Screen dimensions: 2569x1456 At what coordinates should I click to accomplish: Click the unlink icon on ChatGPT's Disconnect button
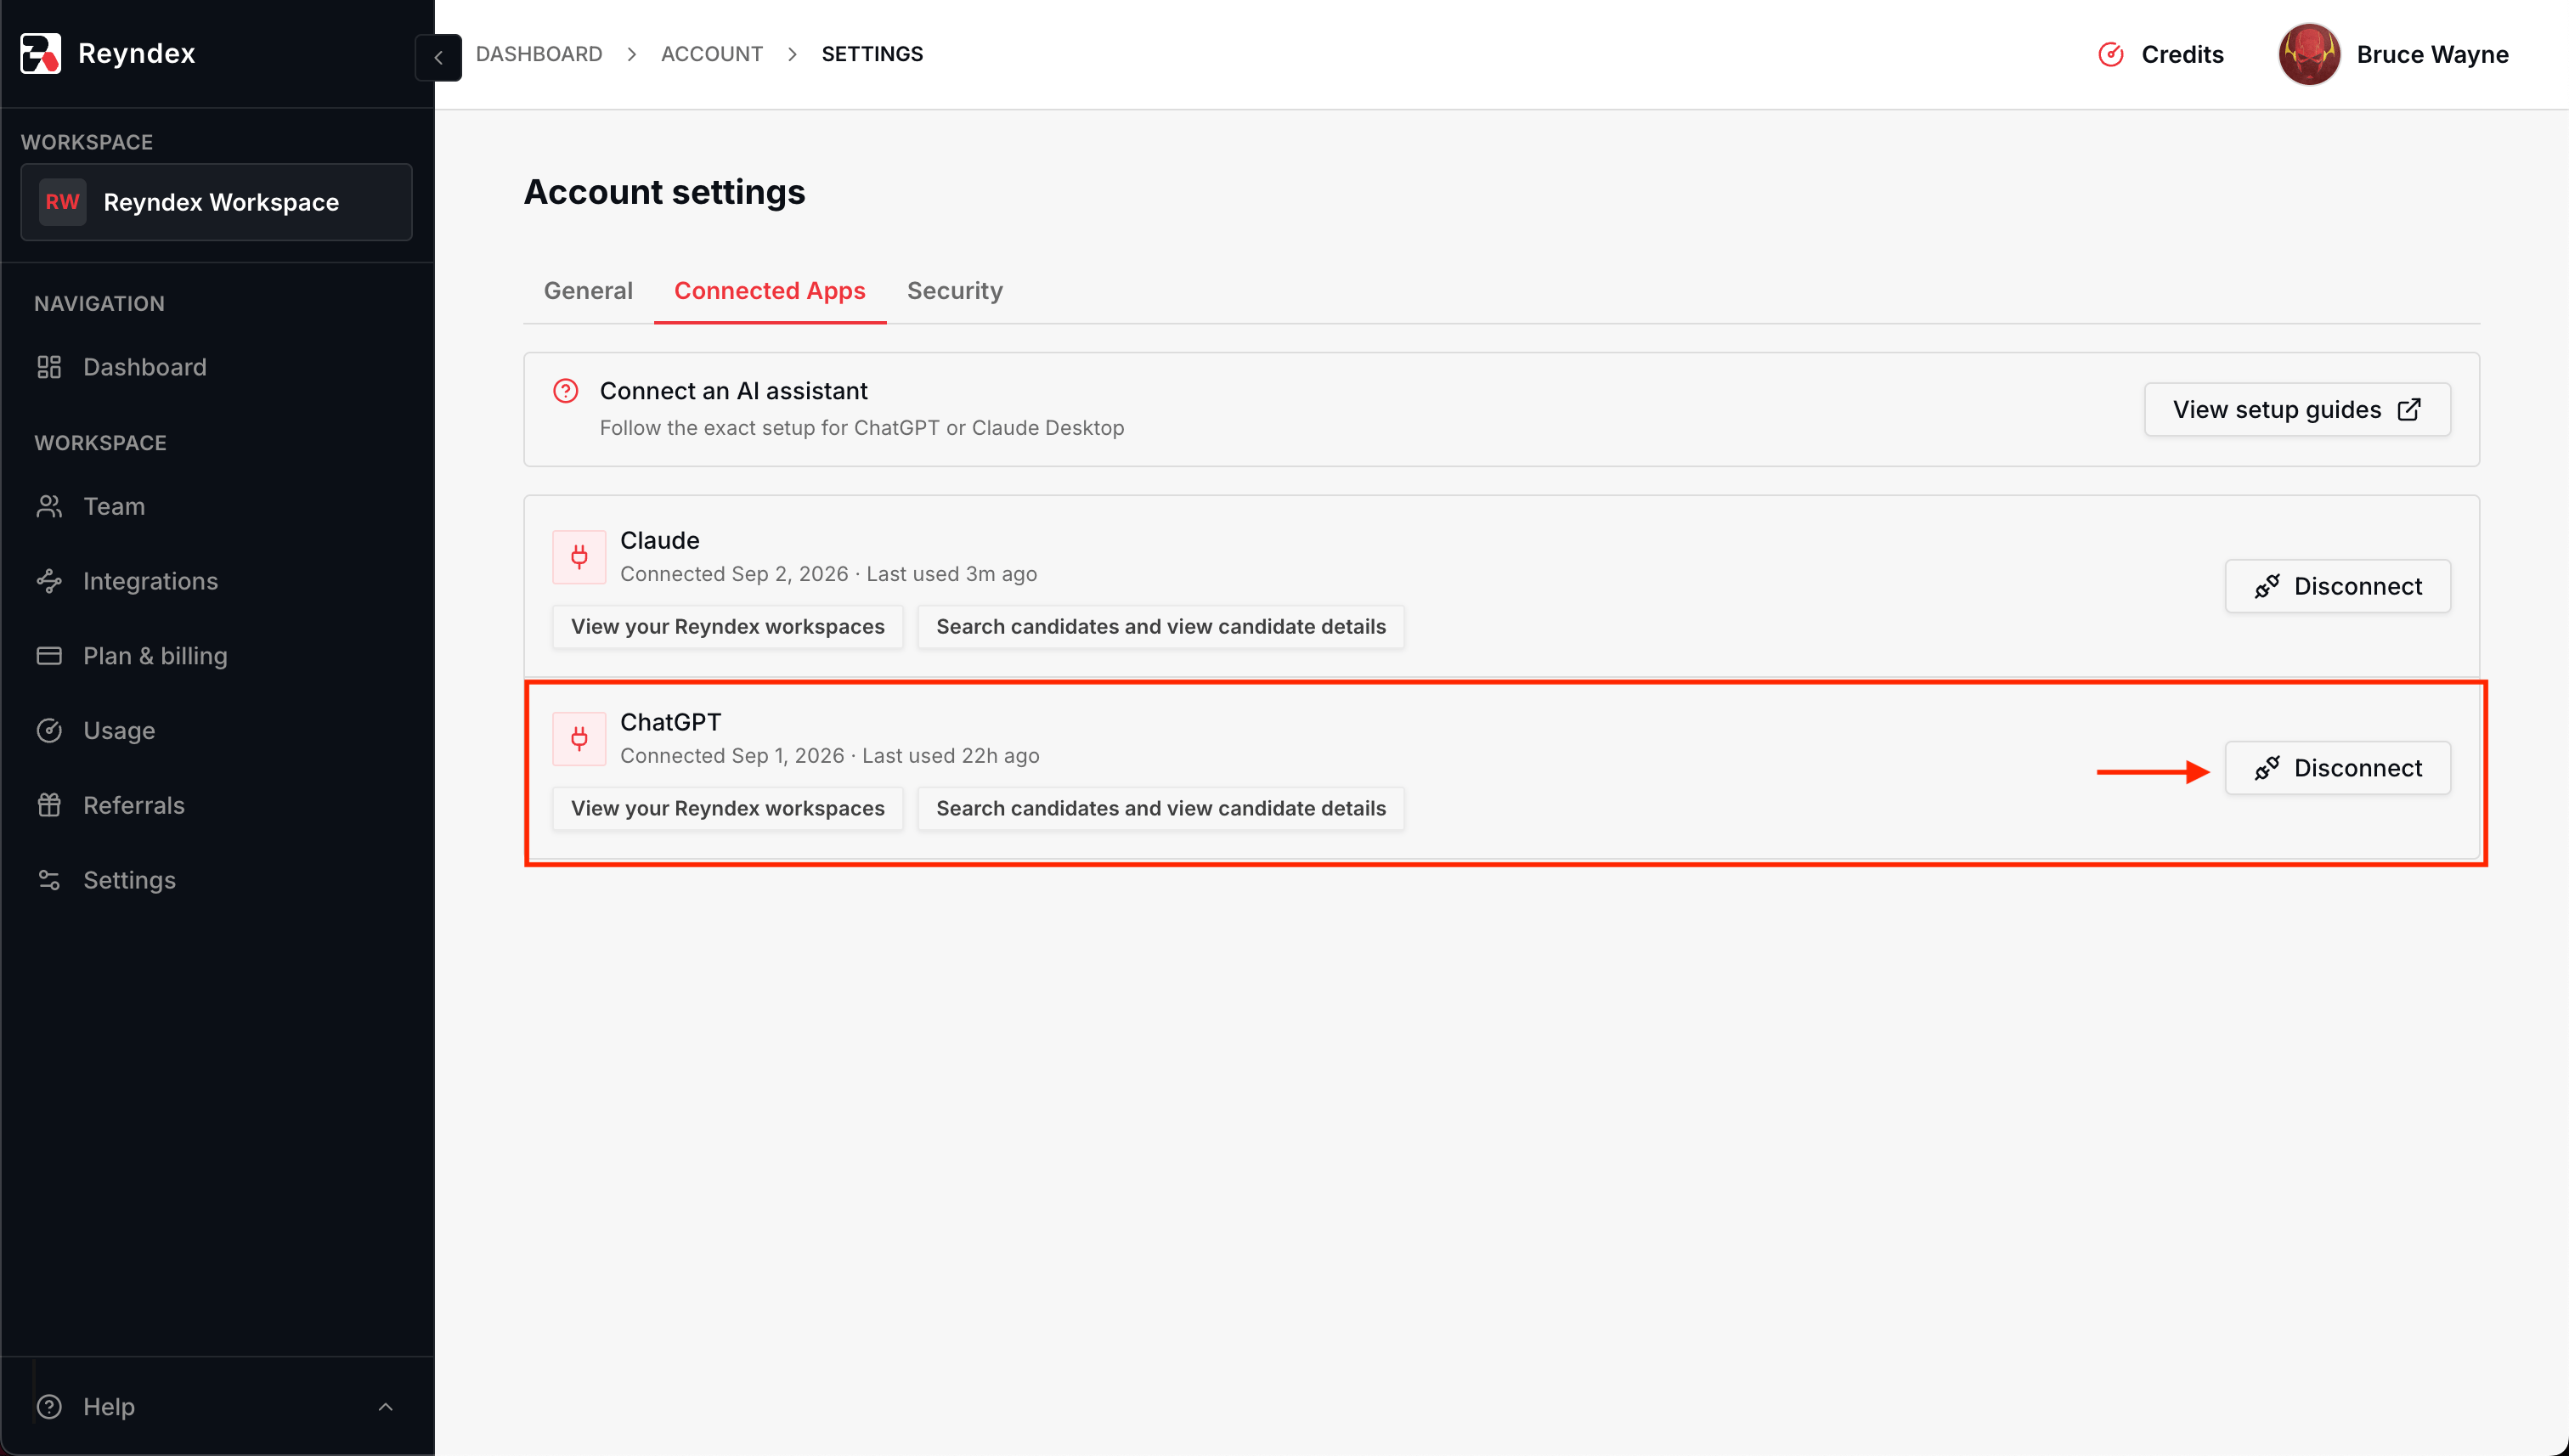point(2267,768)
